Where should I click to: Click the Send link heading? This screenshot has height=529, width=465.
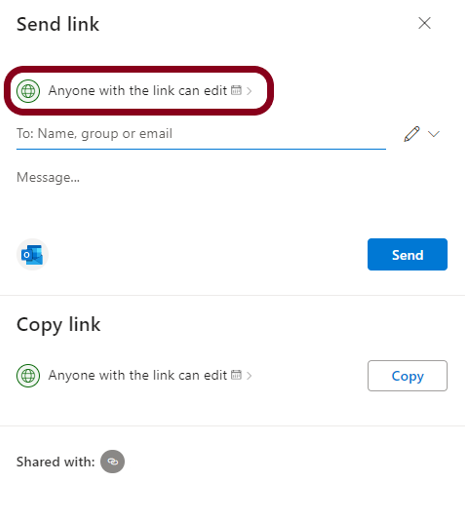(x=58, y=24)
